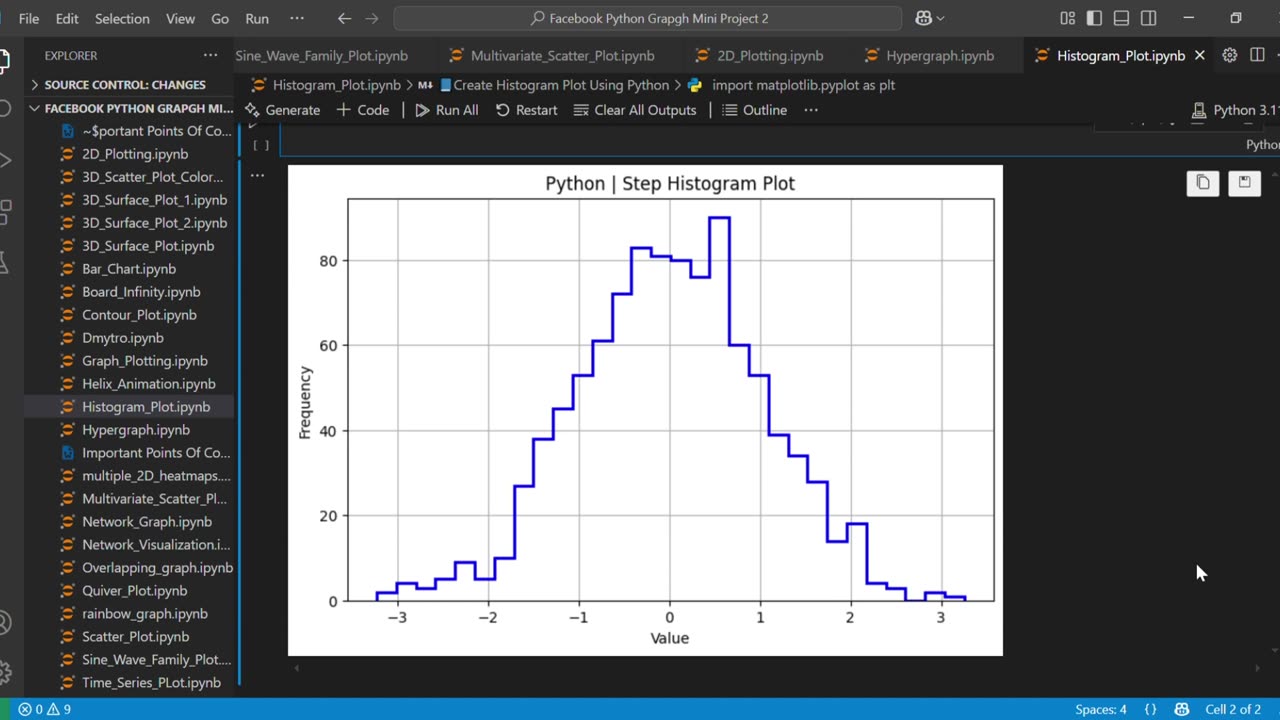Open the Go menu
Viewport: 1280px width, 720px height.
[x=220, y=18]
